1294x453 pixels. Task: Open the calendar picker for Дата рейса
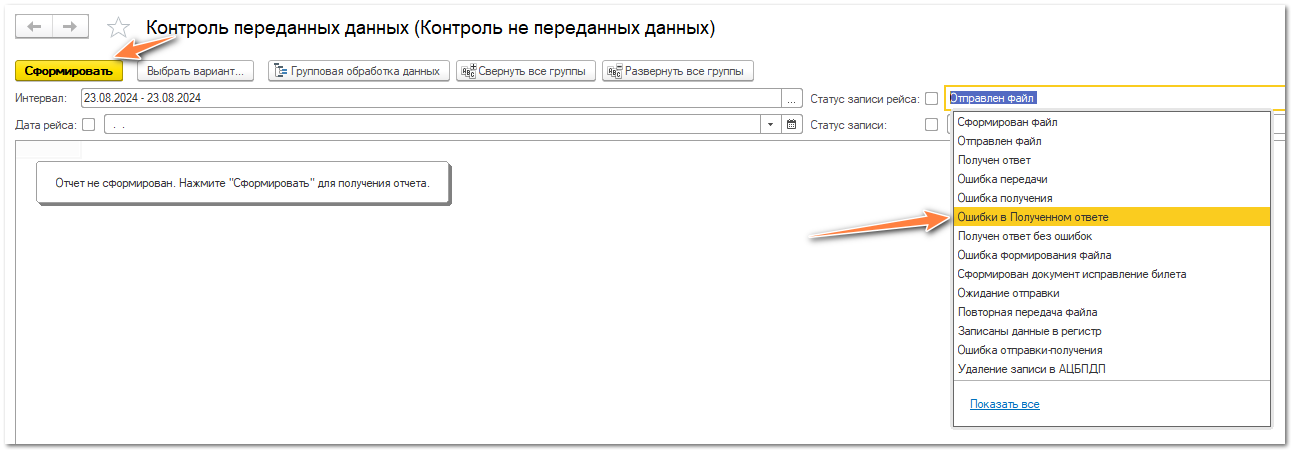[792, 125]
